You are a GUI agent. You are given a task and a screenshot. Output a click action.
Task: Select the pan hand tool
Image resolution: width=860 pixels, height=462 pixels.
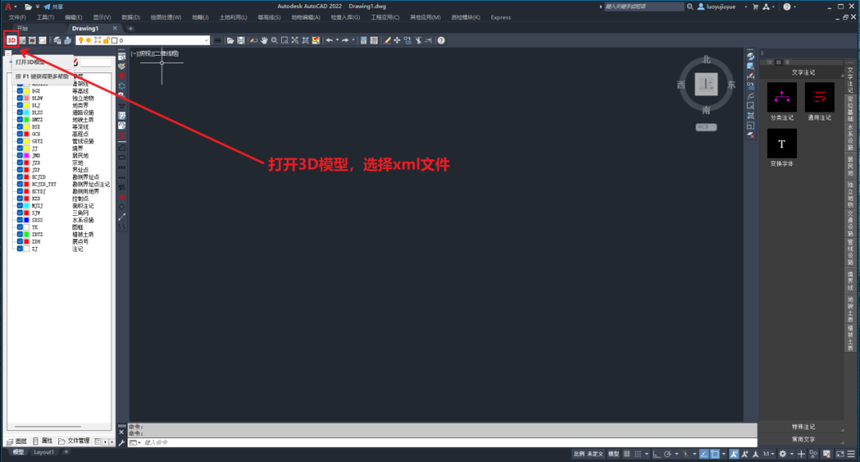pos(264,40)
